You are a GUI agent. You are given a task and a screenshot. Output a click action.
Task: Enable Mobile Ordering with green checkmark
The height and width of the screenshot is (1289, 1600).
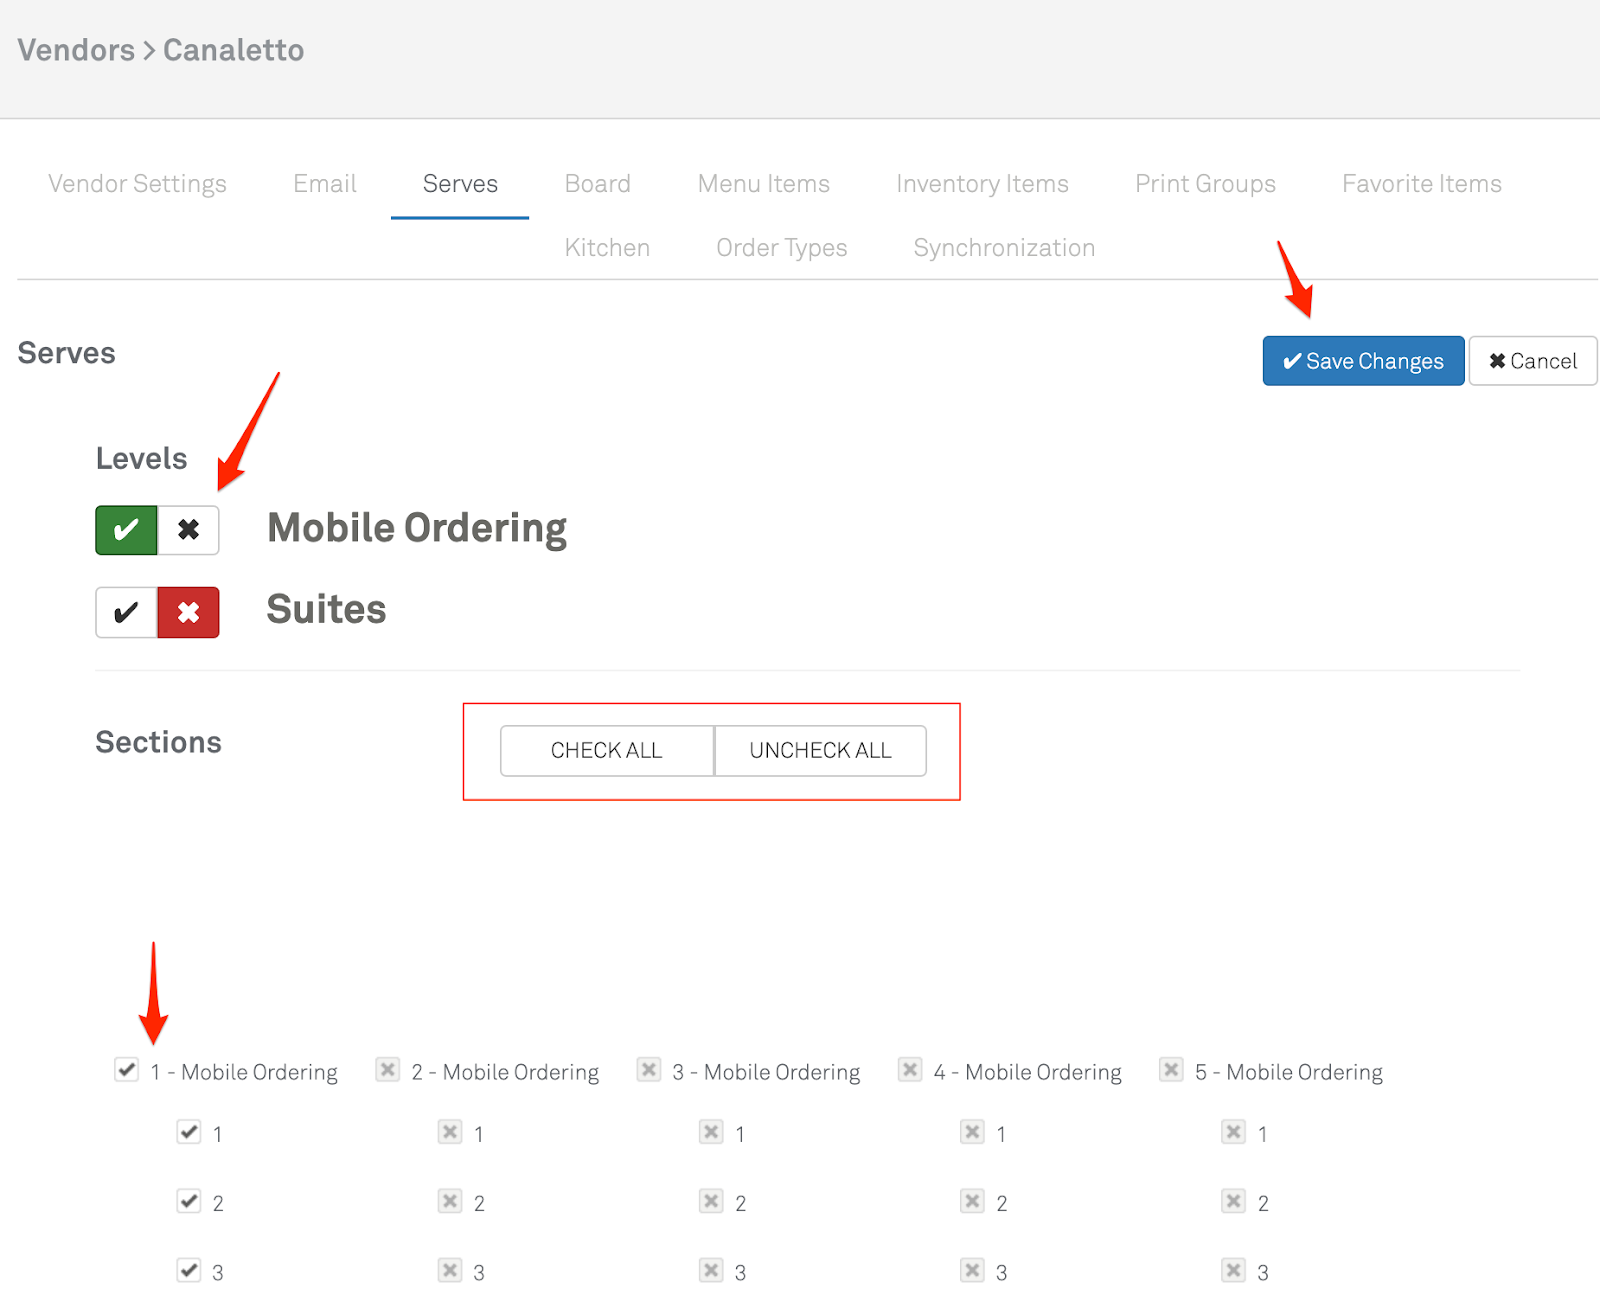126,530
